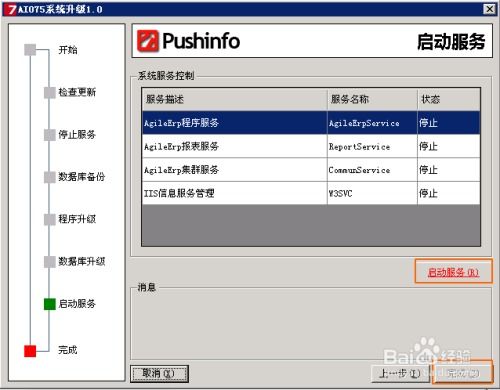Click the red square beside 完成 step
The height and width of the screenshot is (390, 500).
[30, 351]
